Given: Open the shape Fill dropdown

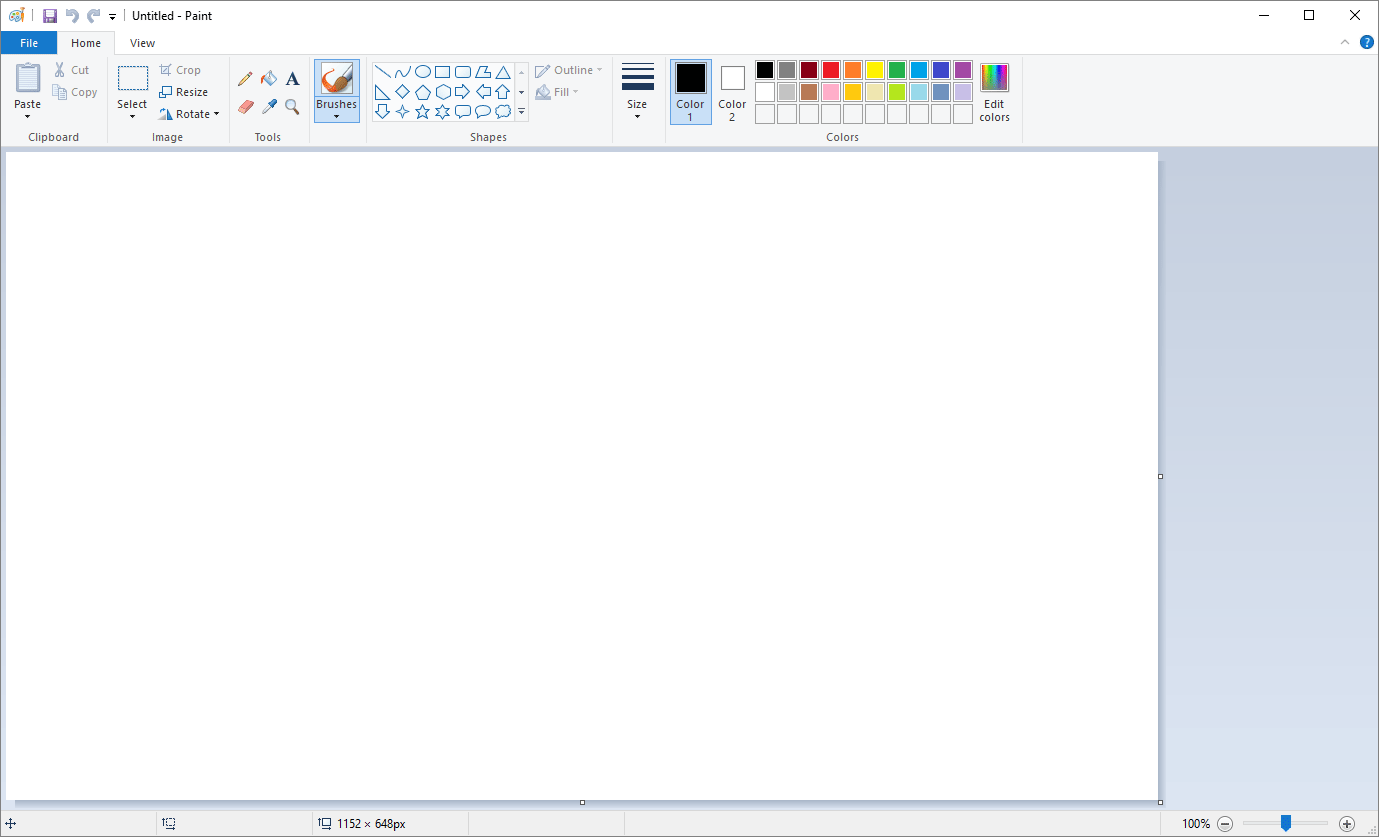Looking at the screenshot, I should point(558,92).
